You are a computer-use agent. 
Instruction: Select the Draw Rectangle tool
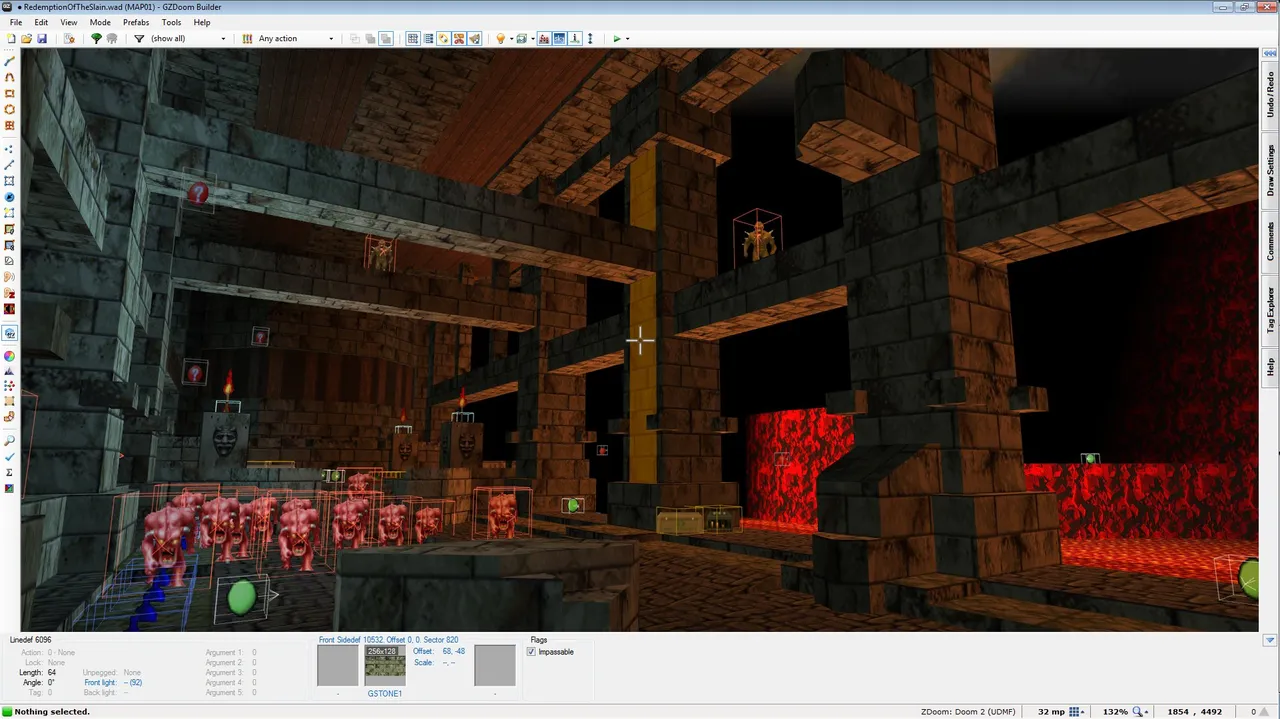click(x=10, y=93)
